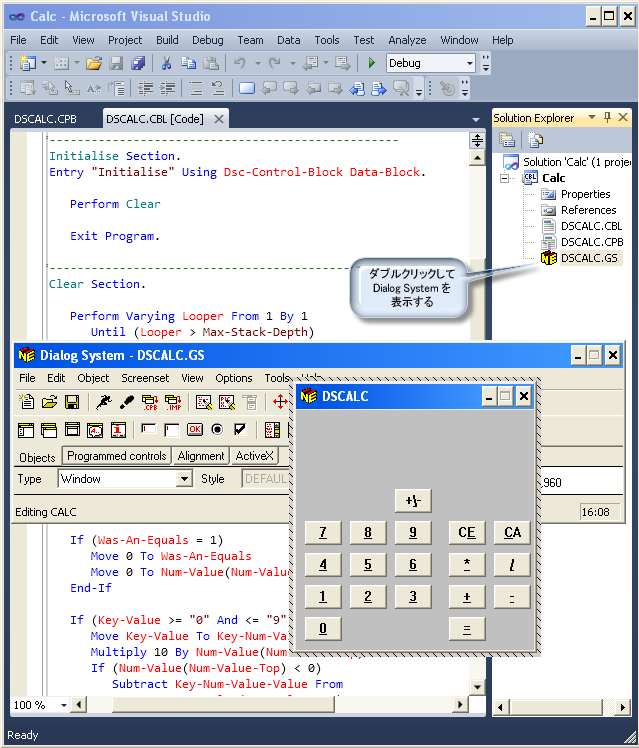Viewport: 639px width, 748px height.
Task: Switch to the DSCALC.CPB tab
Action: coord(45,119)
